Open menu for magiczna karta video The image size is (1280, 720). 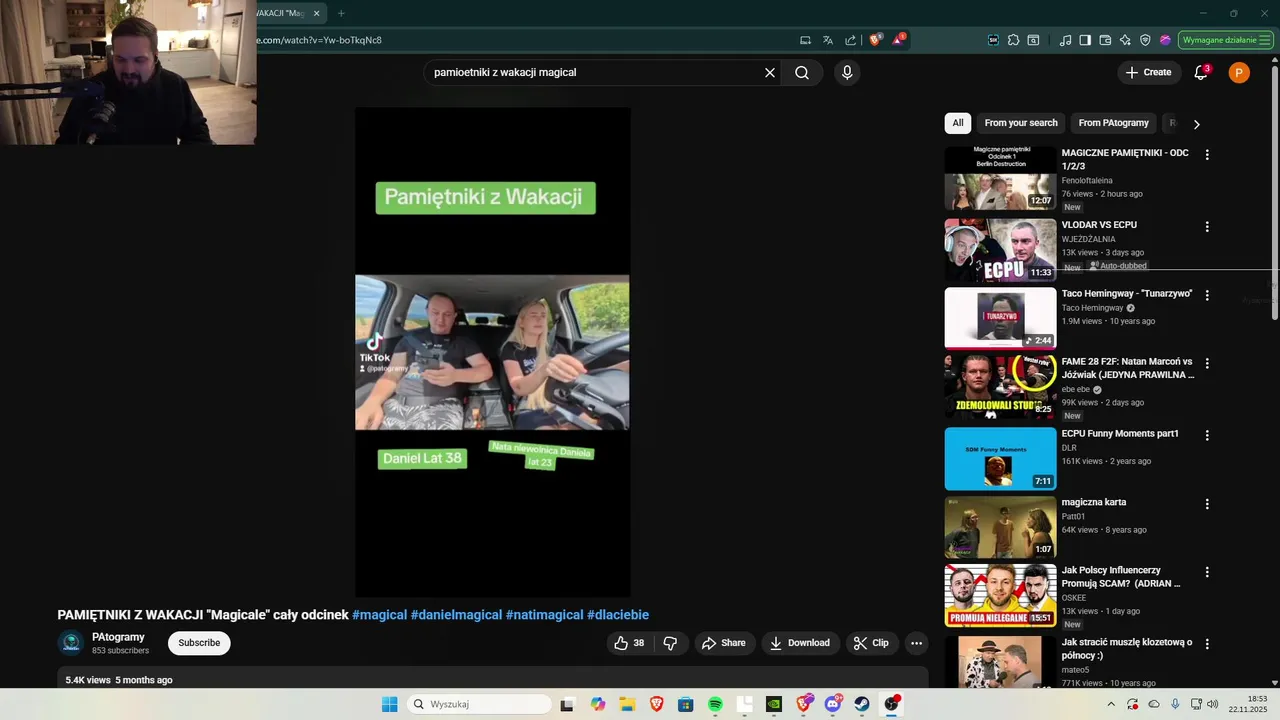1207,504
